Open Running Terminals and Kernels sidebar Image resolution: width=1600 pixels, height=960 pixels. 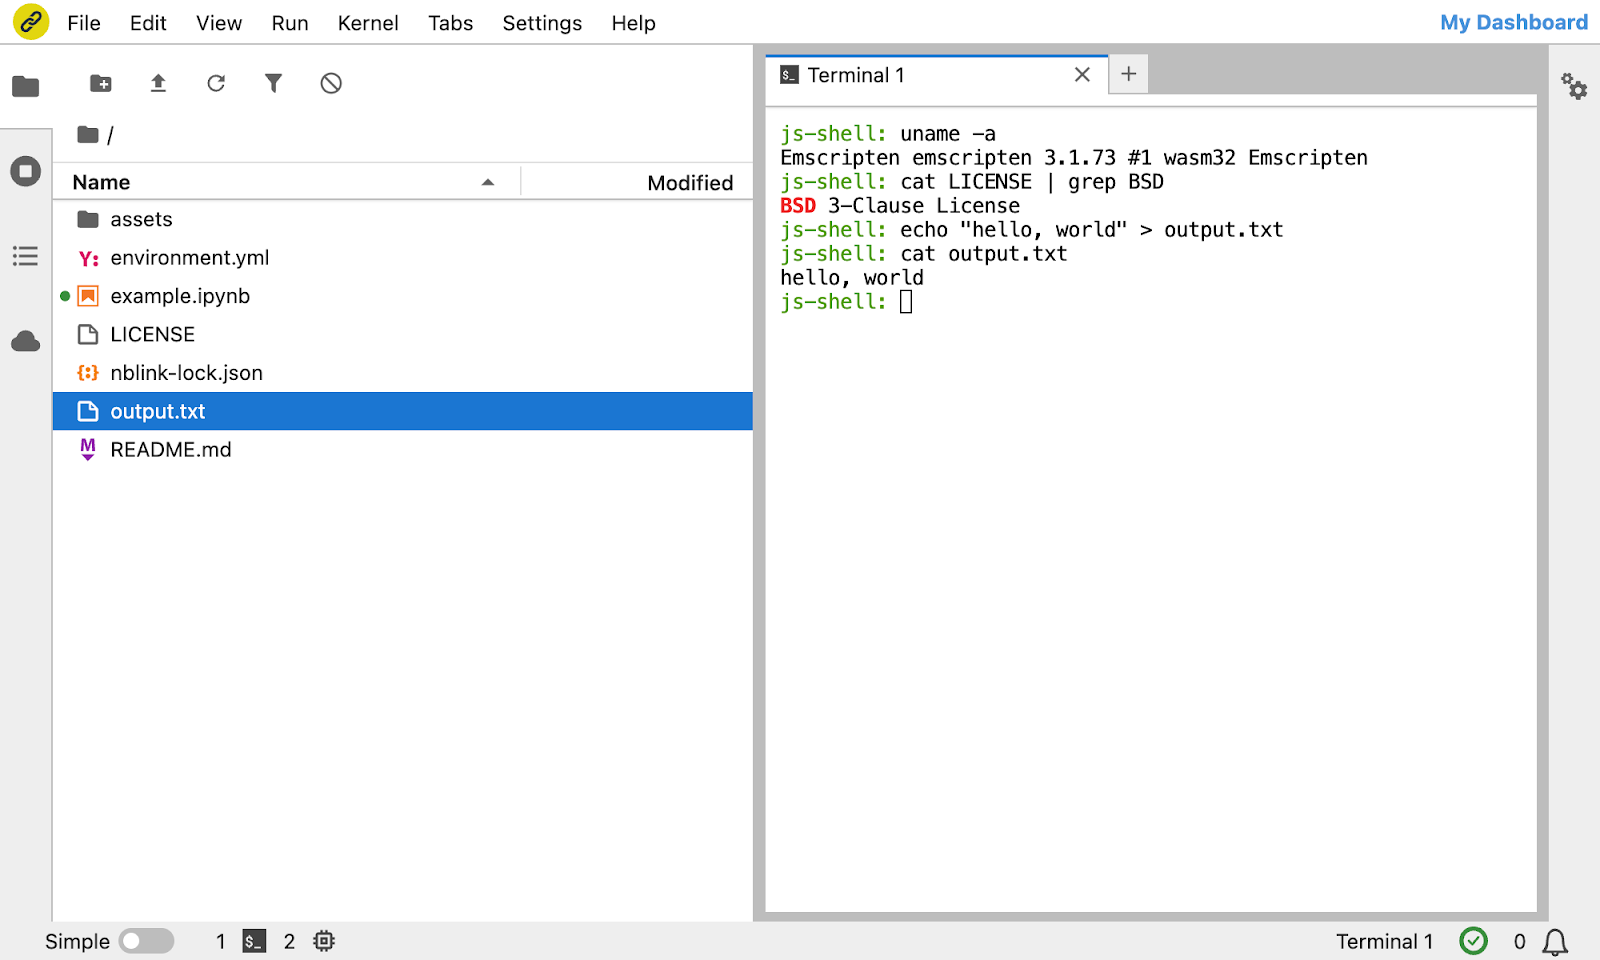point(26,171)
